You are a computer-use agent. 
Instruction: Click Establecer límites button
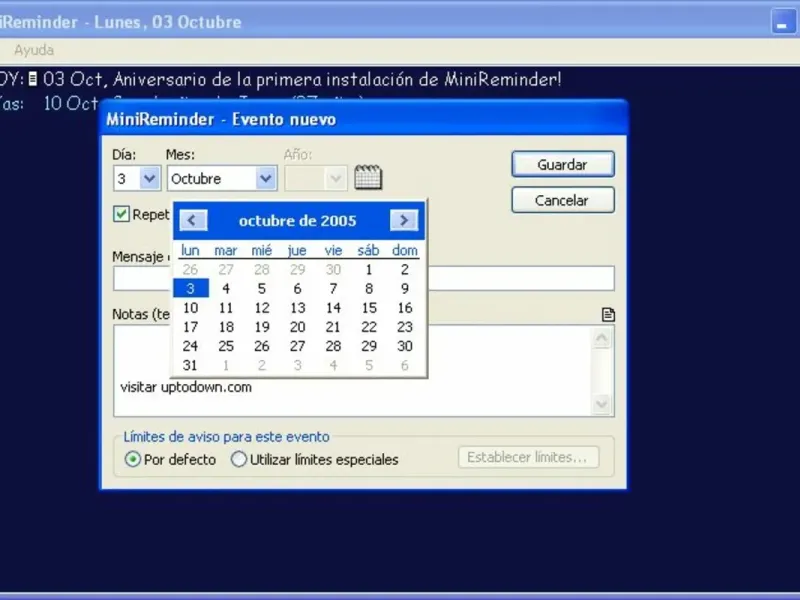[x=528, y=457]
